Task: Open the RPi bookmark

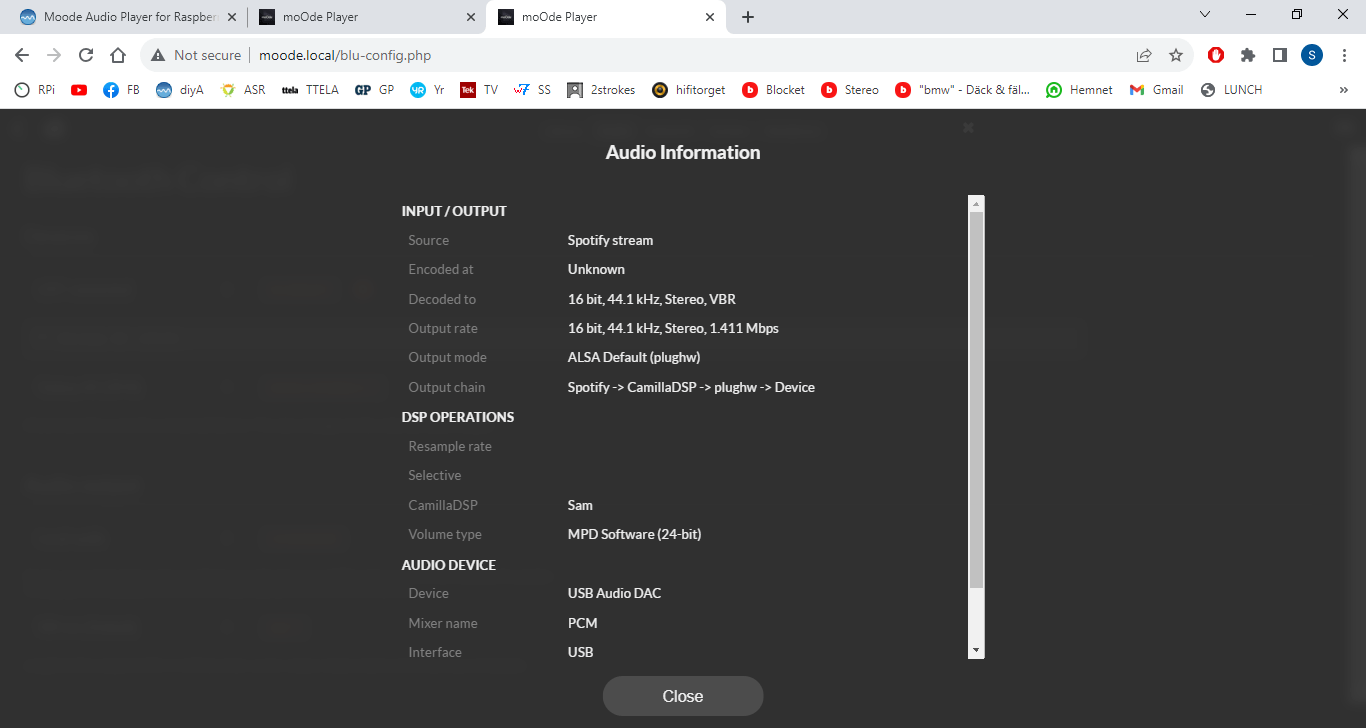Action: [35, 90]
